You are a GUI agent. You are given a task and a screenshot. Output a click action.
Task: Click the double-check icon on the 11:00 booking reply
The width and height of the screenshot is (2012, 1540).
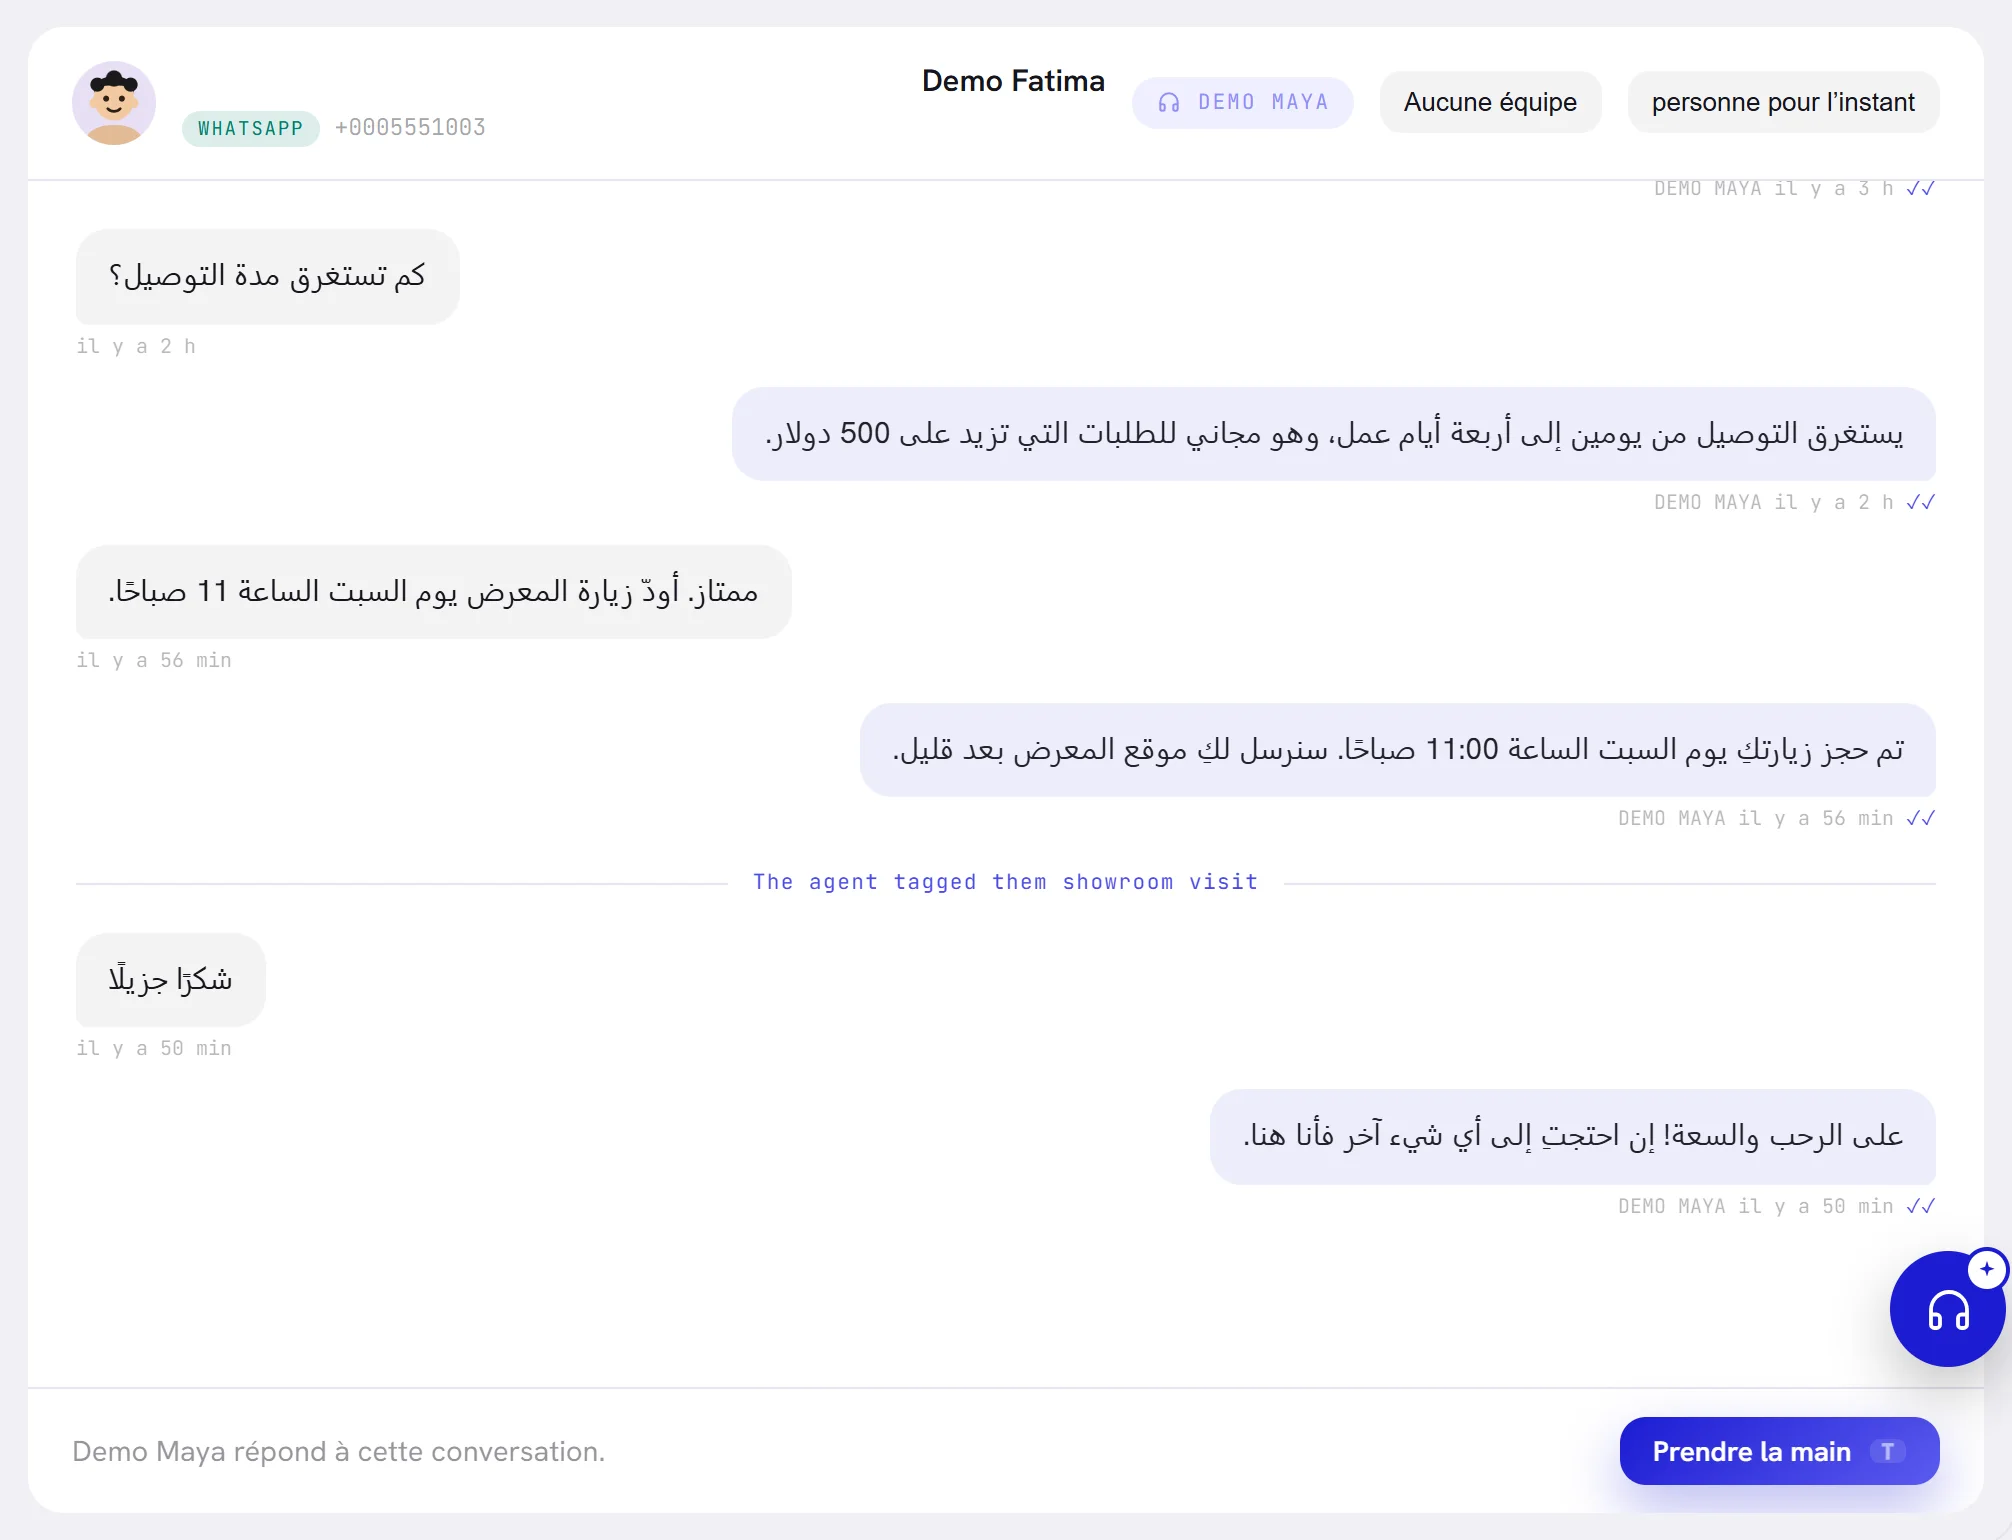[x=1920, y=818]
